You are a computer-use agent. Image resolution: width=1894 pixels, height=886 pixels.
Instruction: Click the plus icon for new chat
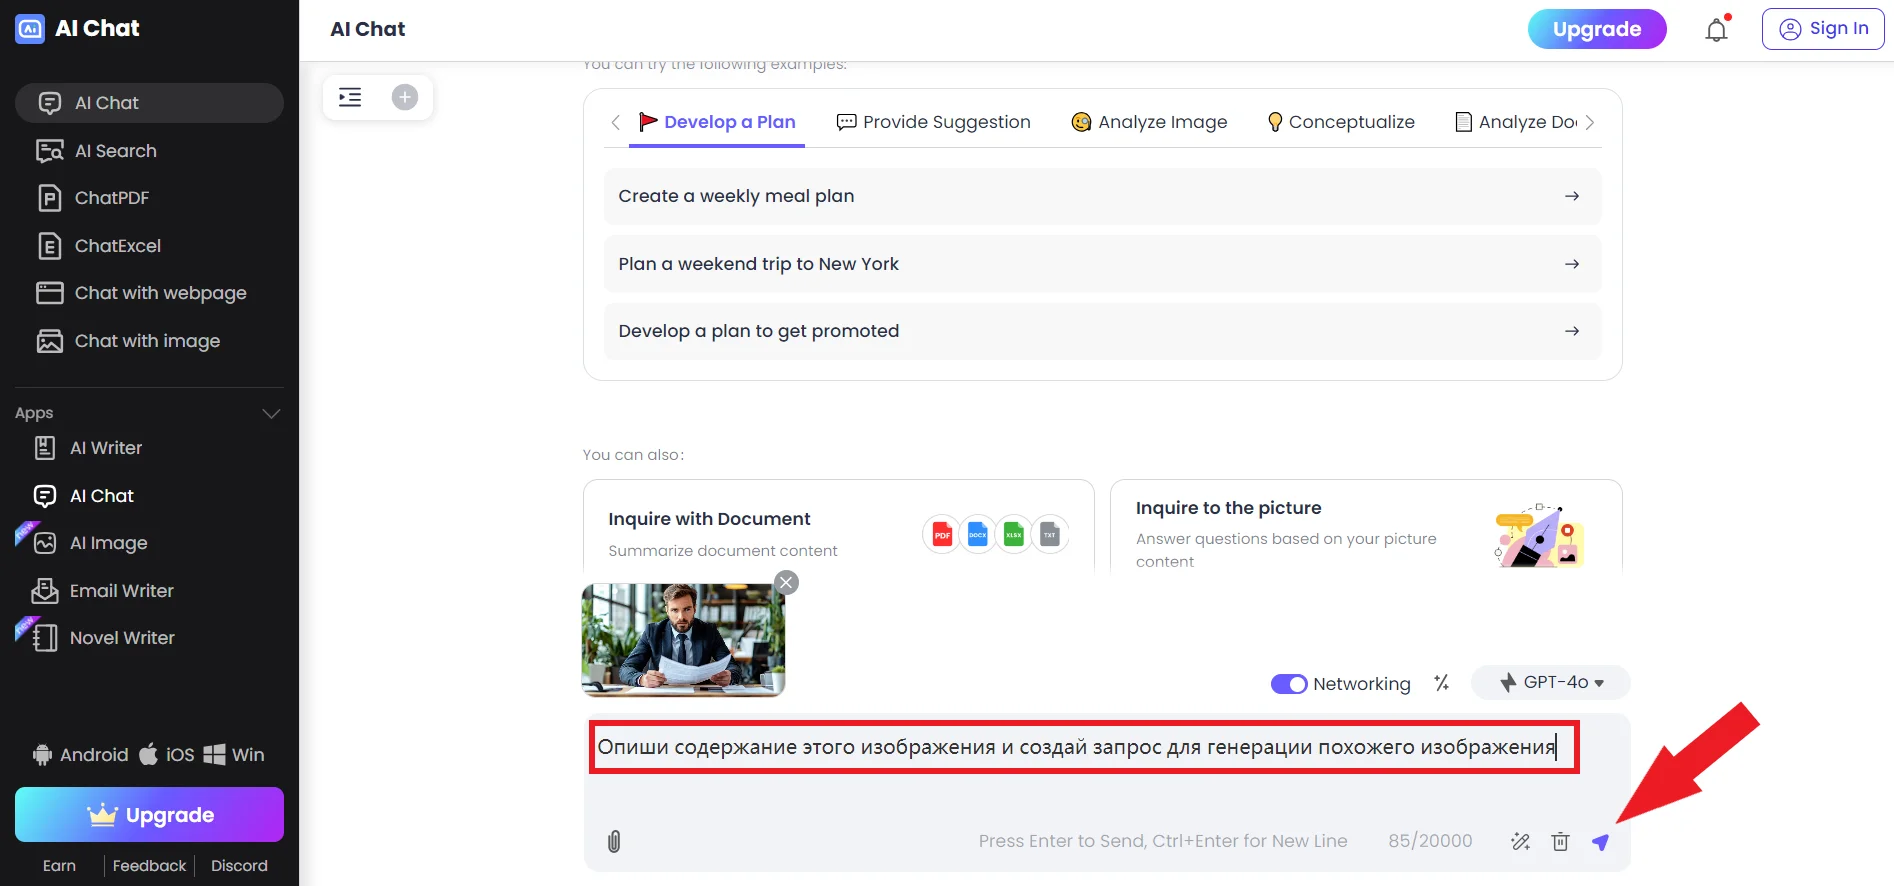point(404,97)
